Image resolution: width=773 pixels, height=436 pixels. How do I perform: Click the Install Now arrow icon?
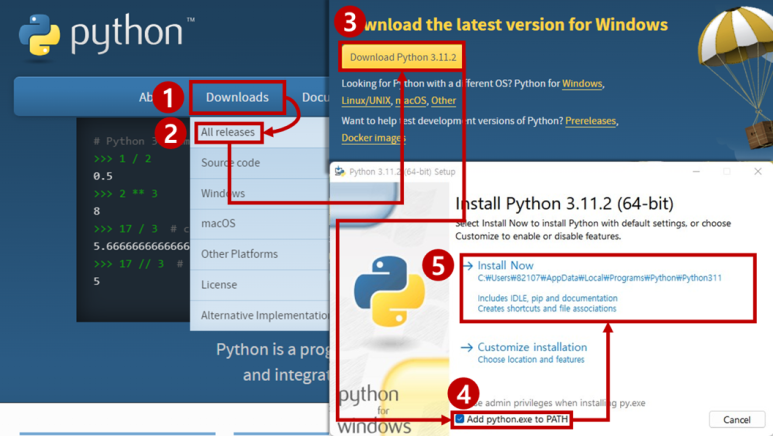tap(467, 266)
